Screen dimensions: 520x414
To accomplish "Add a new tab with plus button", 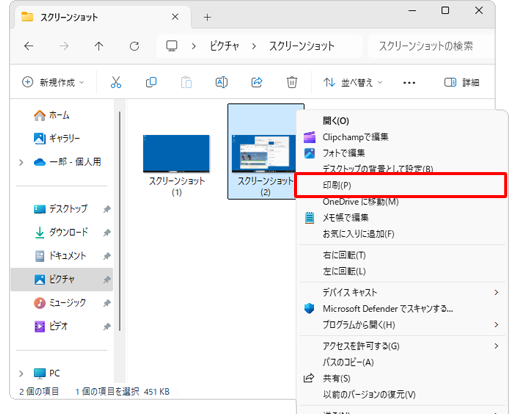I will 207,17.
